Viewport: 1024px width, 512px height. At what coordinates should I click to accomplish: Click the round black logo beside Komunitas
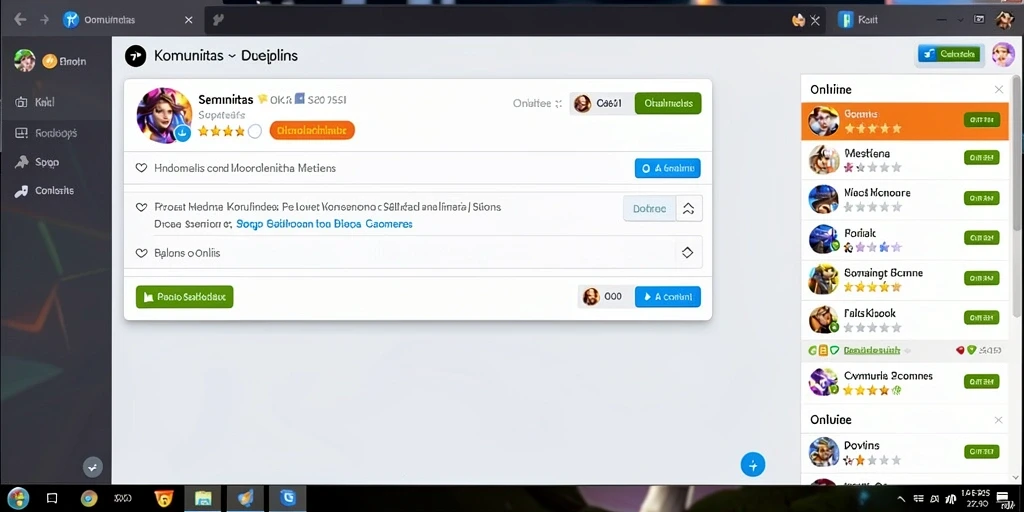[135, 56]
